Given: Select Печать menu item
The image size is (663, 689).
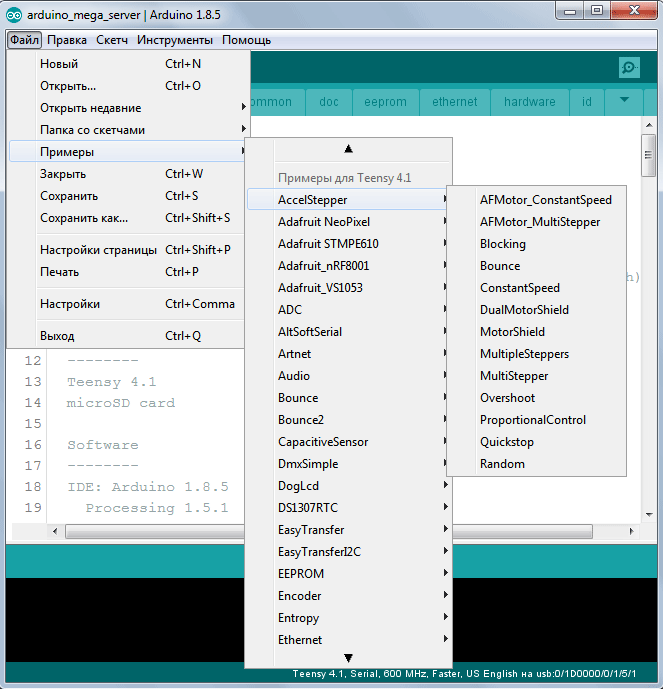Looking at the screenshot, I should [x=127, y=272].
